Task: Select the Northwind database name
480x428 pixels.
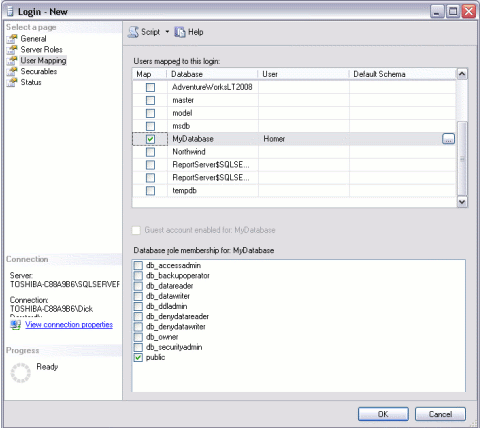Action: (189, 152)
